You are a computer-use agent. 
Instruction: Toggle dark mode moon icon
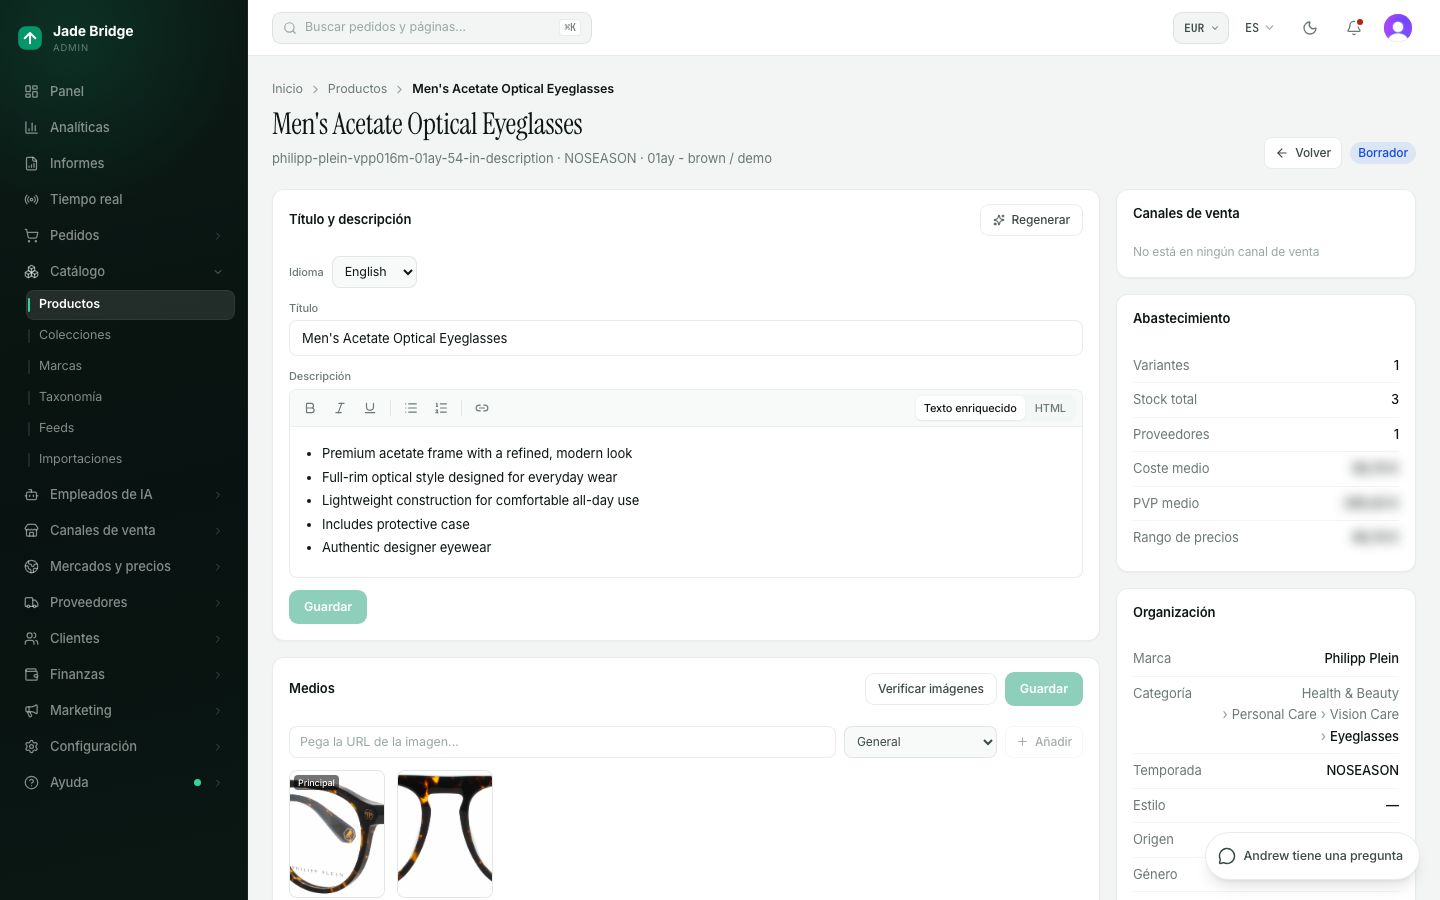tap(1310, 28)
